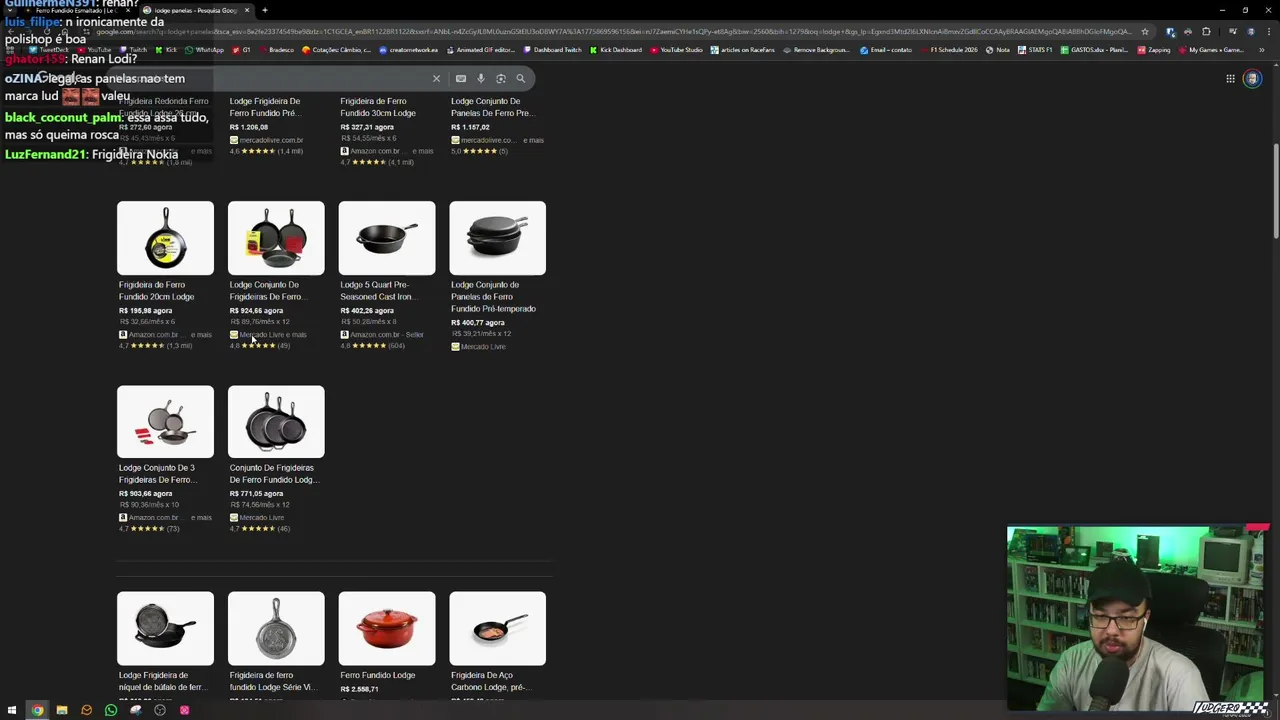Image resolution: width=1280 pixels, height=720 pixels.
Task: Click the 'R$ 195,98 agora' price
Action: [146, 311]
